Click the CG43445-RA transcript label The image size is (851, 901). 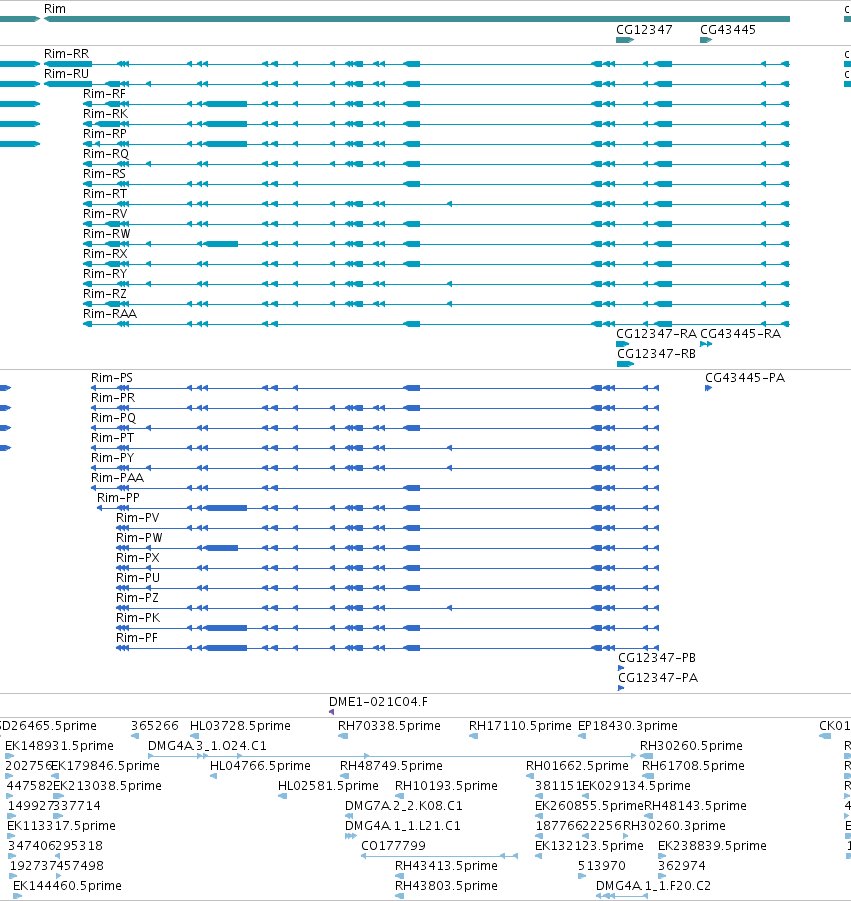pyautogui.click(x=740, y=334)
